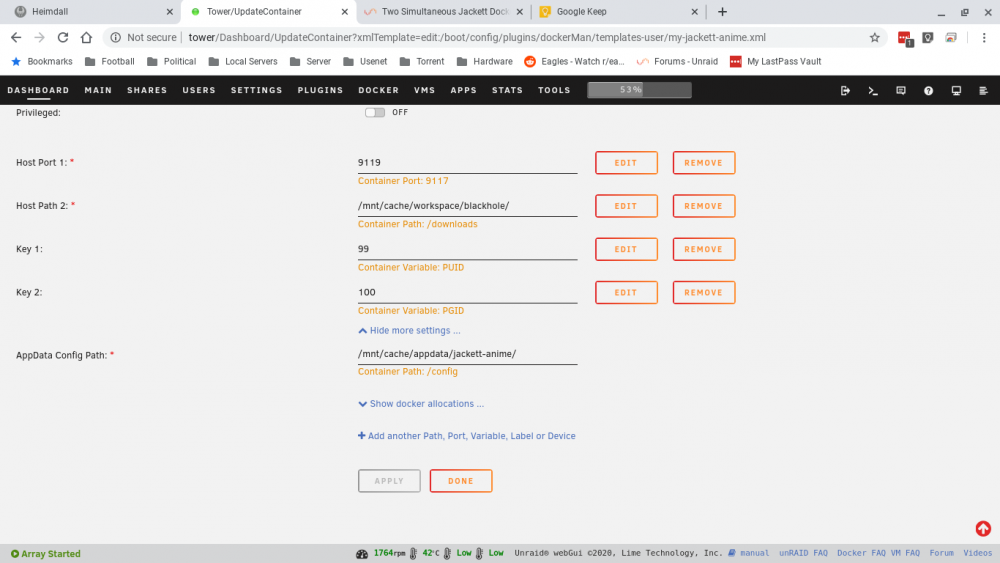Switch to Two Simultaneous Jackett tab
The image size is (1000, 563).
pyautogui.click(x=444, y=11)
